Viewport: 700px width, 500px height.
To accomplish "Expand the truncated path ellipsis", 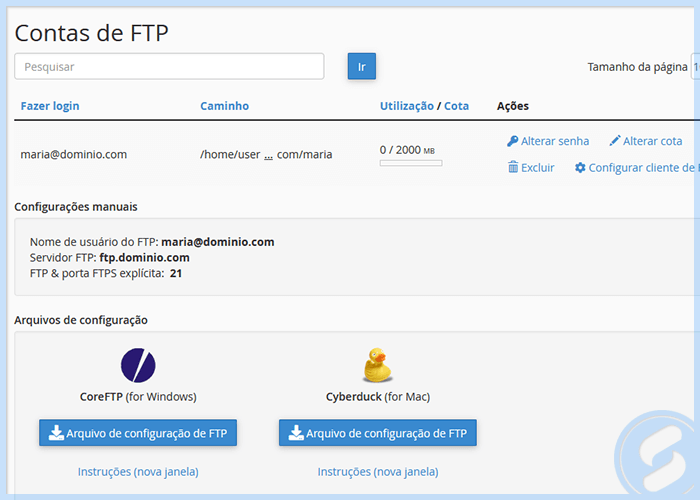I will (x=268, y=155).
